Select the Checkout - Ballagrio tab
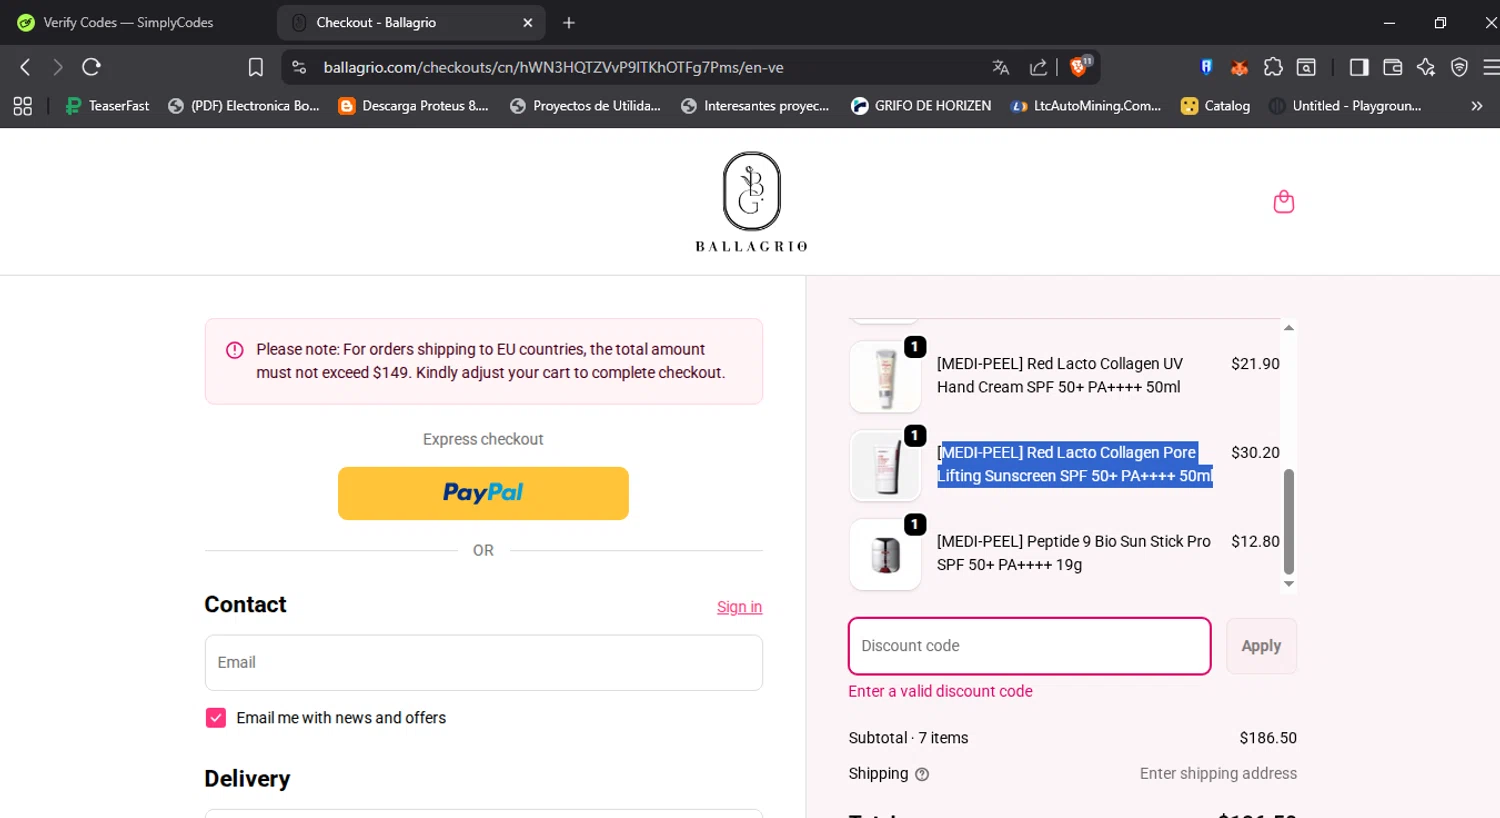Screen dimensions: 1500x818 pyautogui.click(x=410, y=23)
